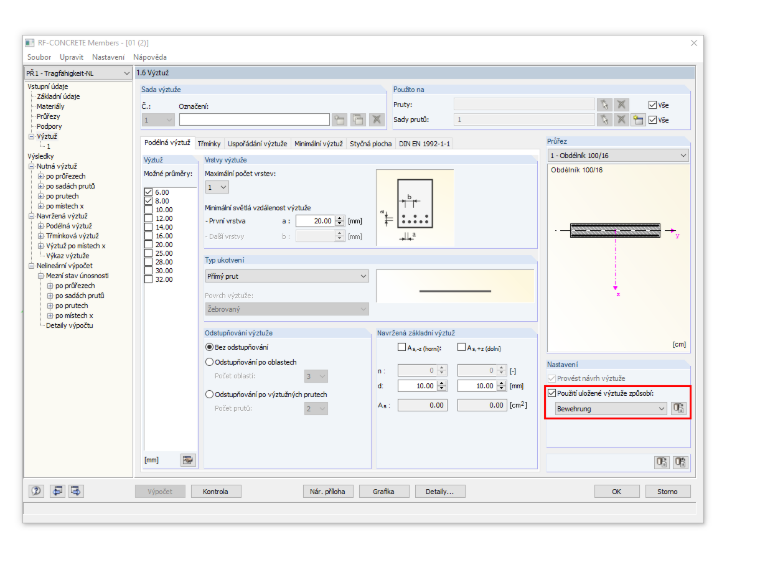The image size is (760, 570).
Task: Click the saved reinforcement template icon beside Bewehrung
Action: pos(679,408)
